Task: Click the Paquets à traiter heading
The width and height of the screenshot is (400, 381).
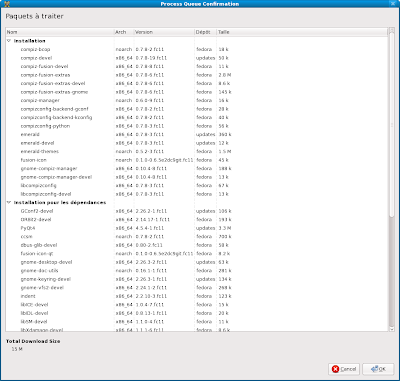Action: tap(34, 16)
